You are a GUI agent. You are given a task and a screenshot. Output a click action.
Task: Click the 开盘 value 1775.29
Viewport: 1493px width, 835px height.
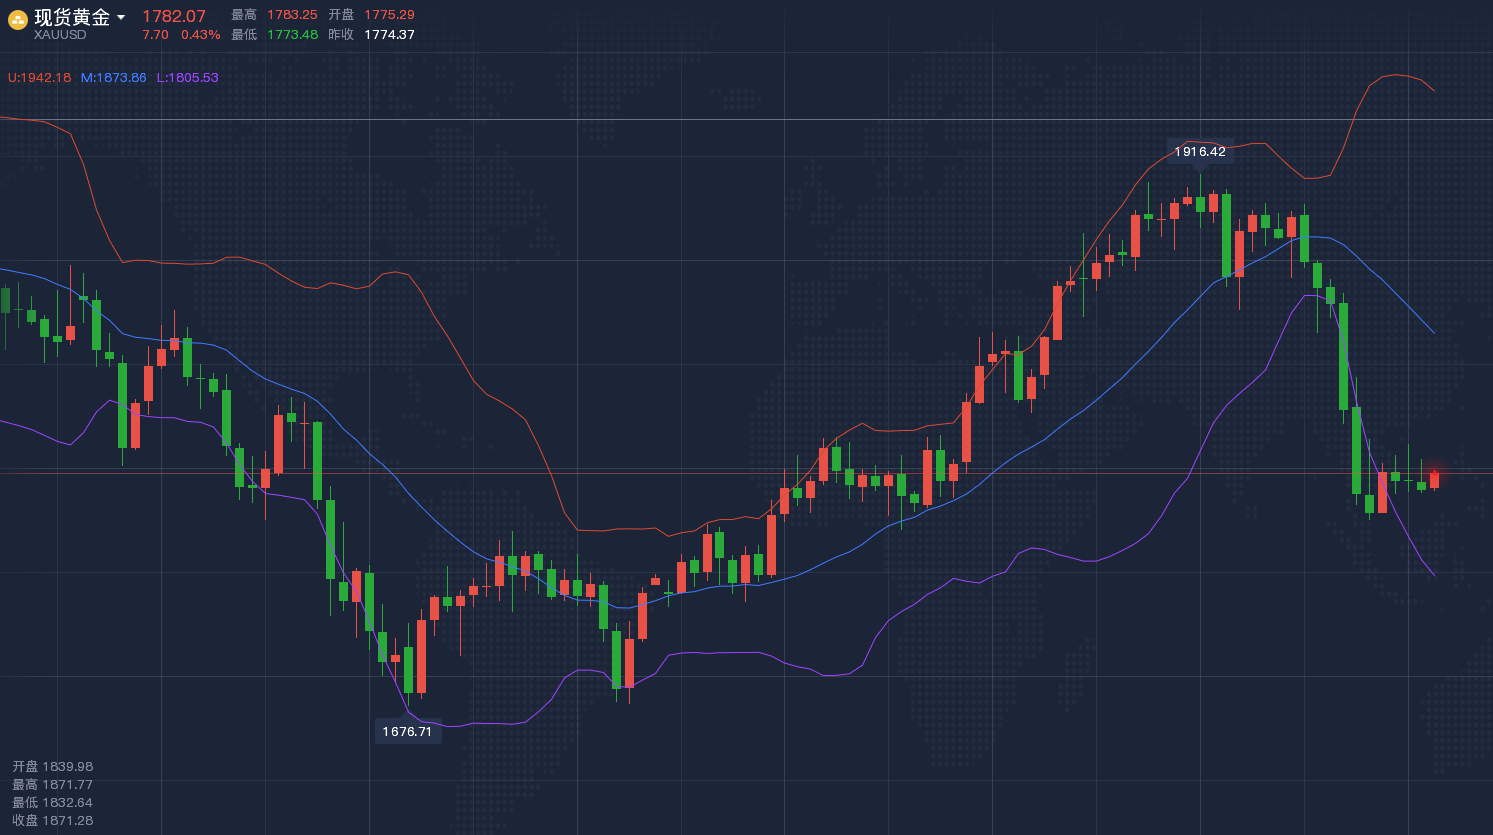click(x=389, y=15)
